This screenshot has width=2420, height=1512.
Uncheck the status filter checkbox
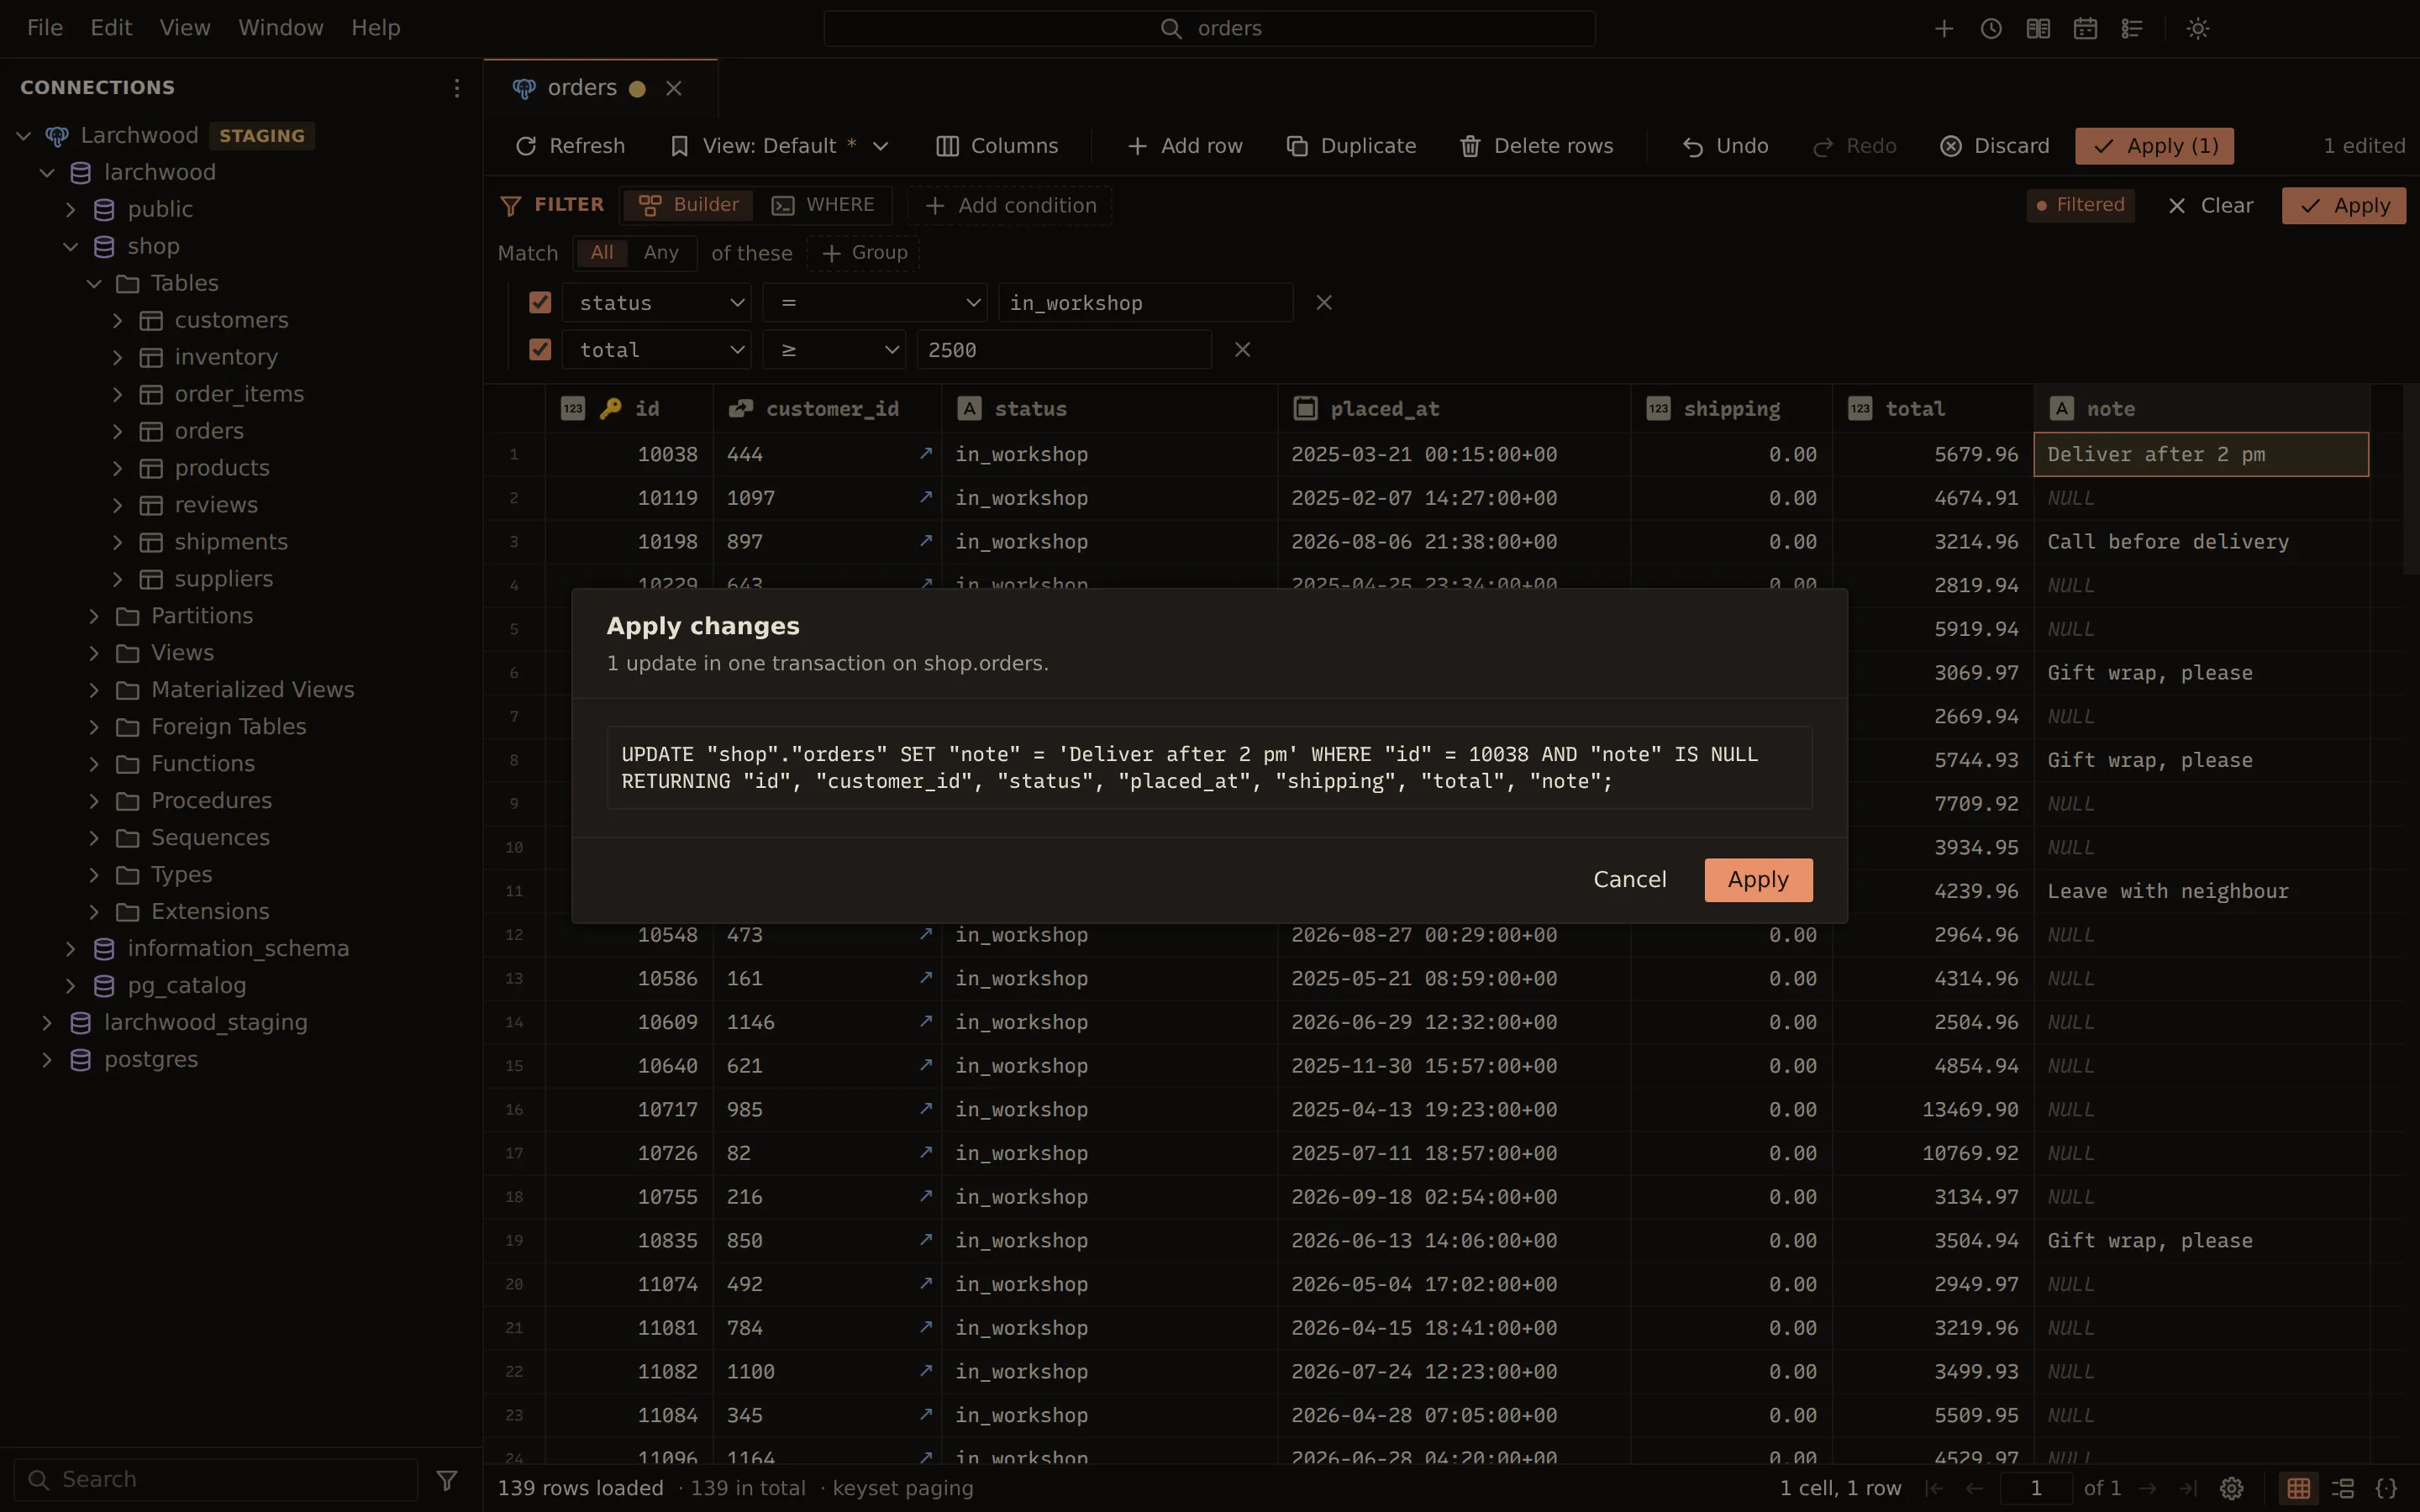(x=540, y=302)
